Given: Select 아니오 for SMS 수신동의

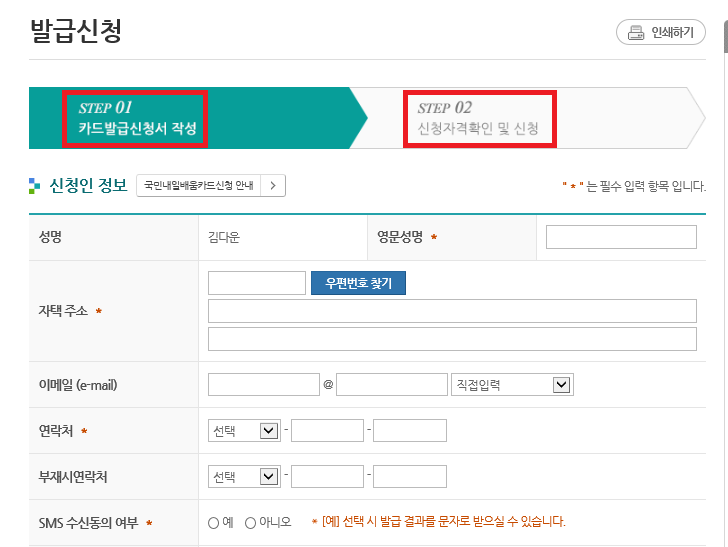Looking at the screenshot, I should pos(250,523).
